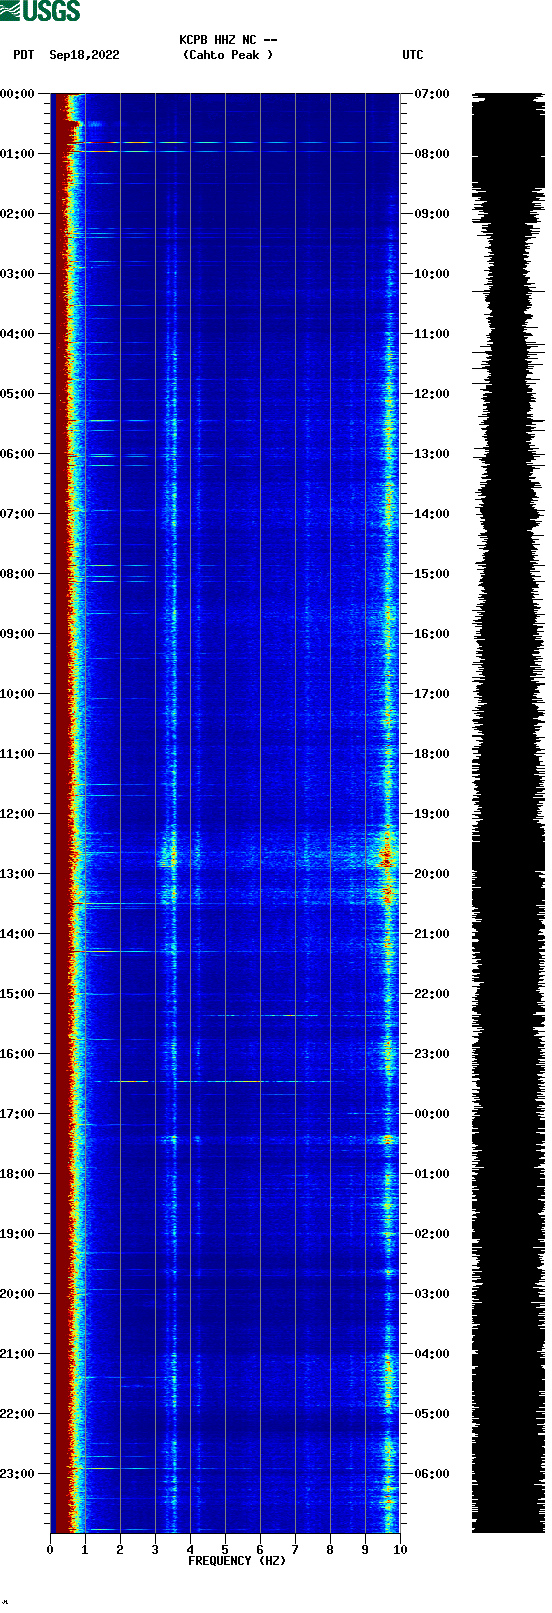Click the 20:00 UTC time label on right axis
Viewport: 552px width, 1613px height.
(432, 874)
